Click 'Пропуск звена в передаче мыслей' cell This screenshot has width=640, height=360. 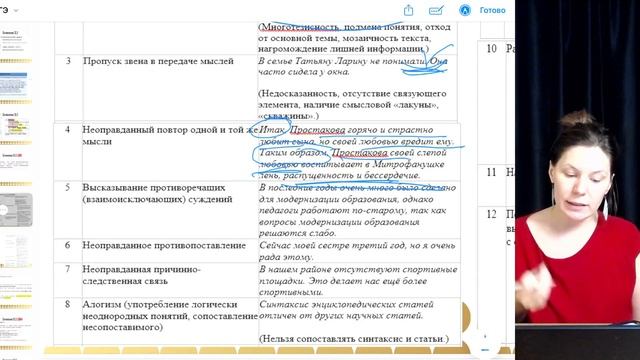pyautogui.click(x=158, y=61)
